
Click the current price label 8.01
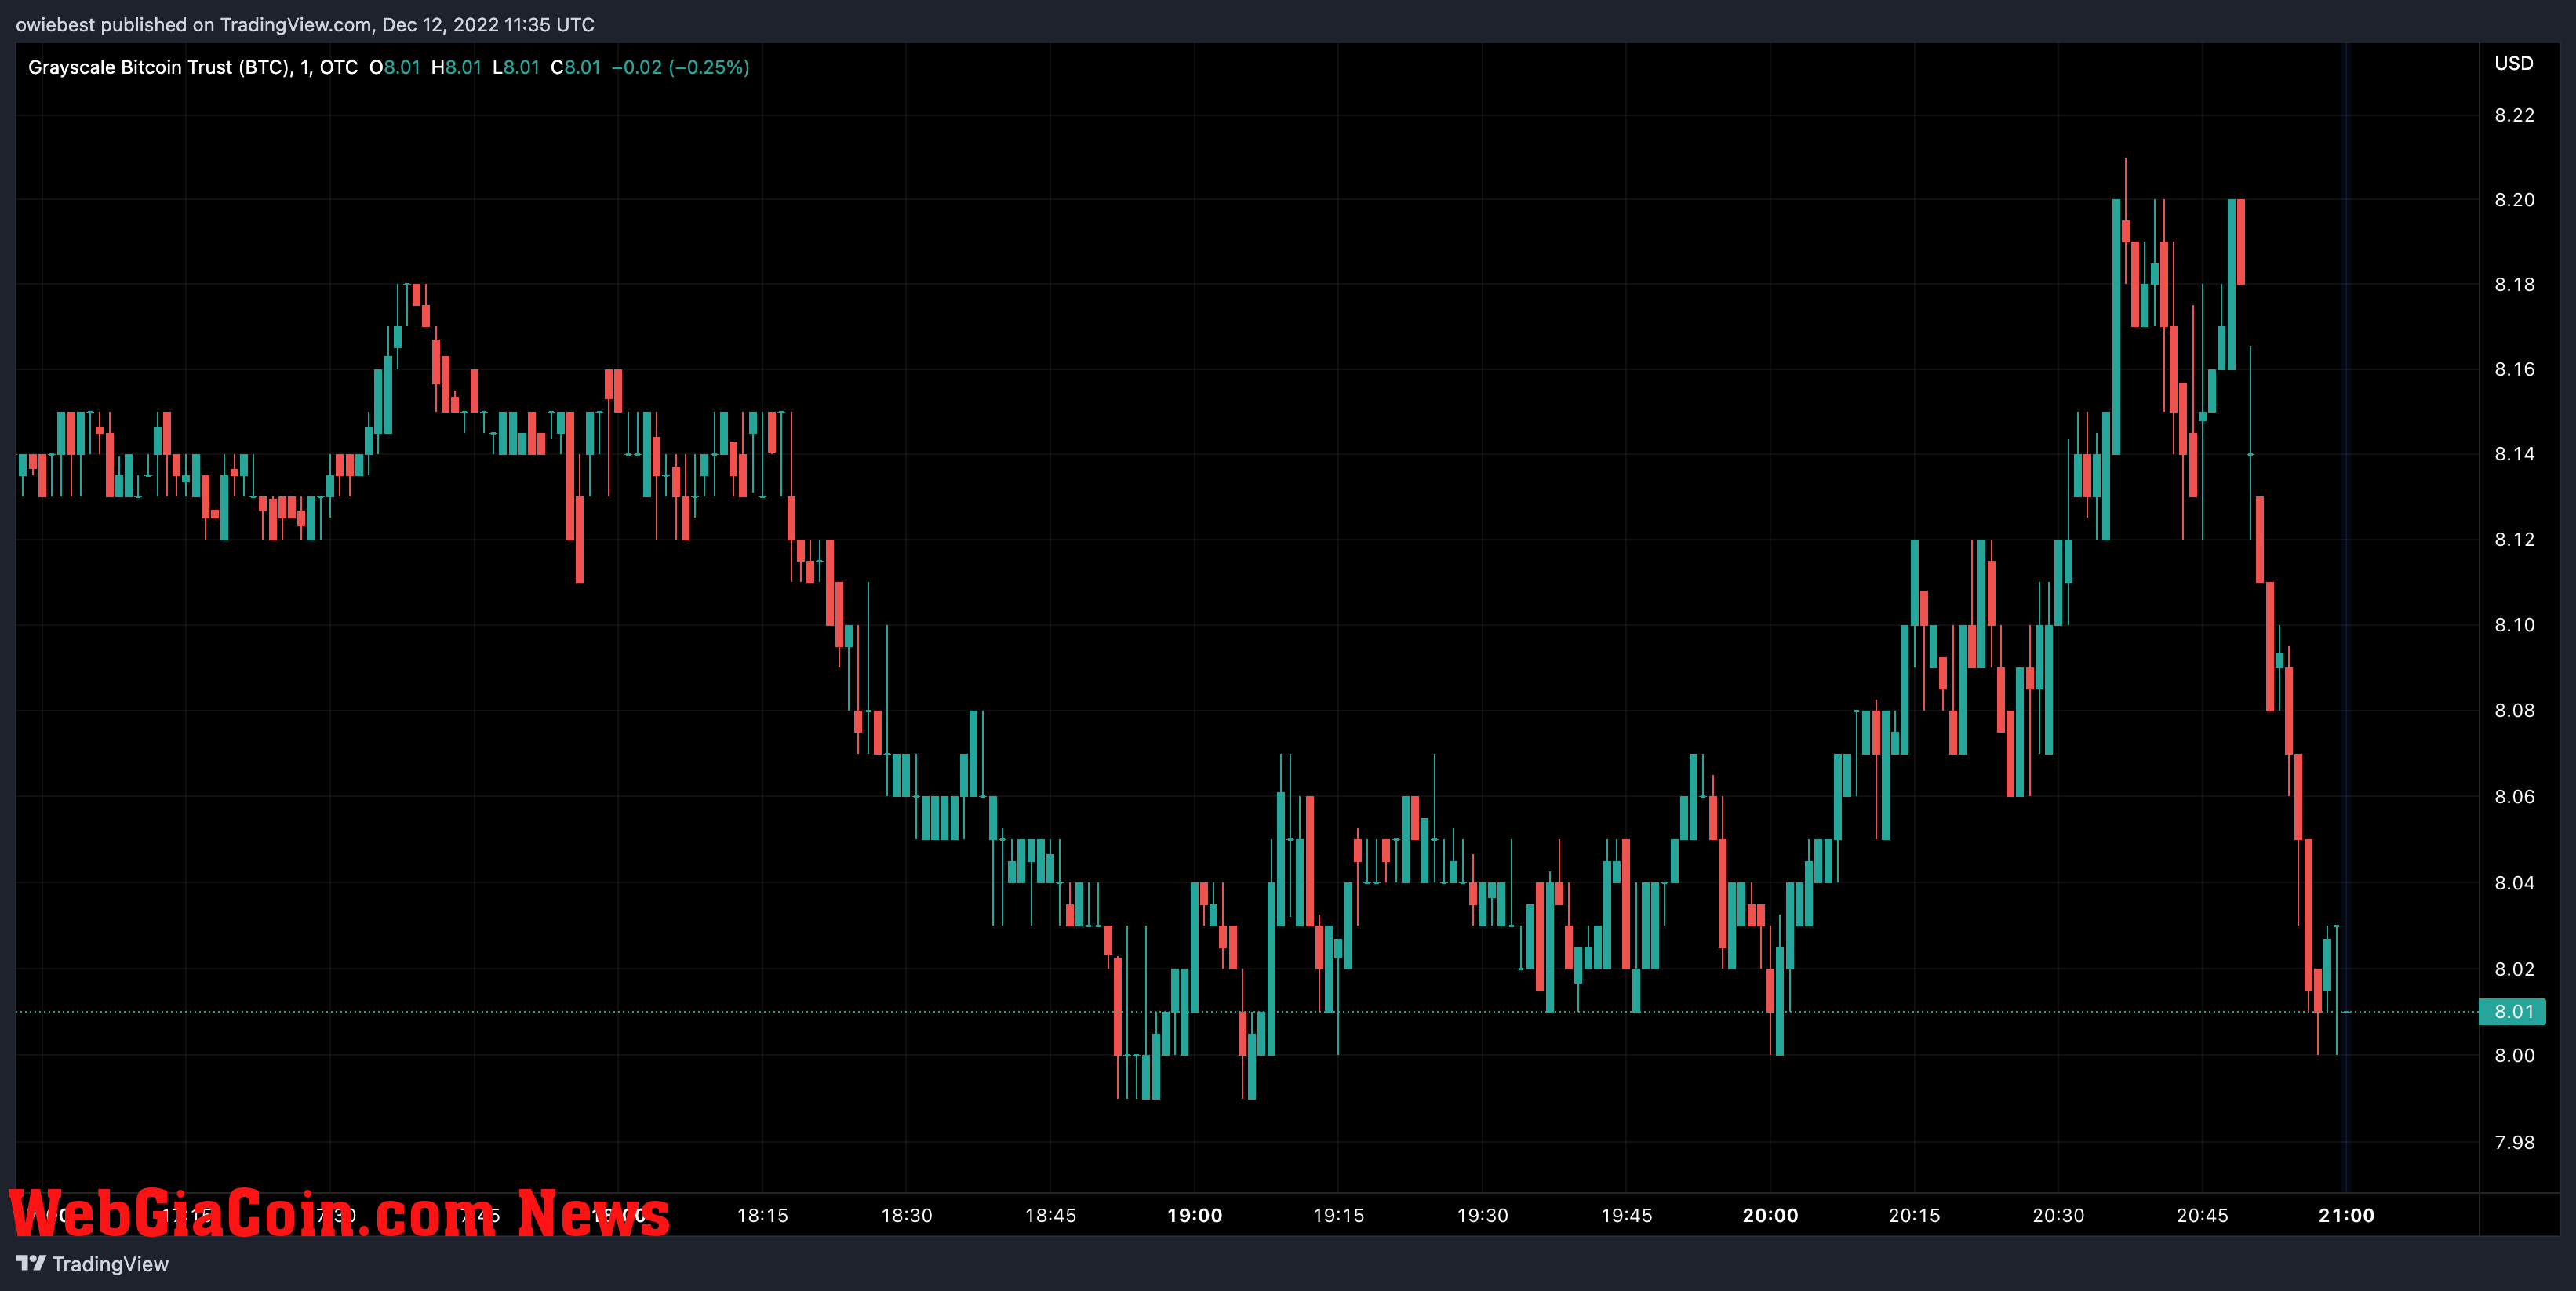[2513, 1011]
